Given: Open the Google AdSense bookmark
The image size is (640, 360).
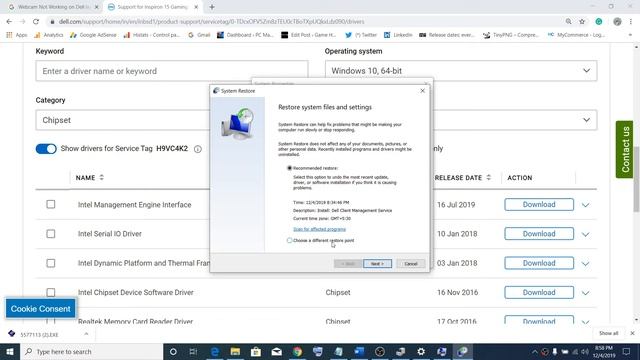Looking at the screenshot, I should coord(93,35).
